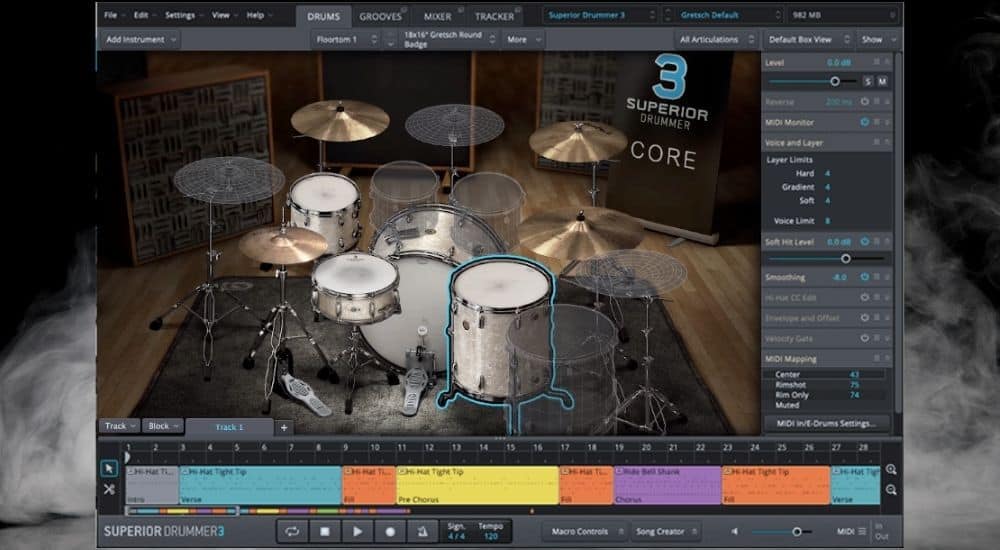Click the Level slider handle
The image size is (1000, 550).
(x=835, y=82)
